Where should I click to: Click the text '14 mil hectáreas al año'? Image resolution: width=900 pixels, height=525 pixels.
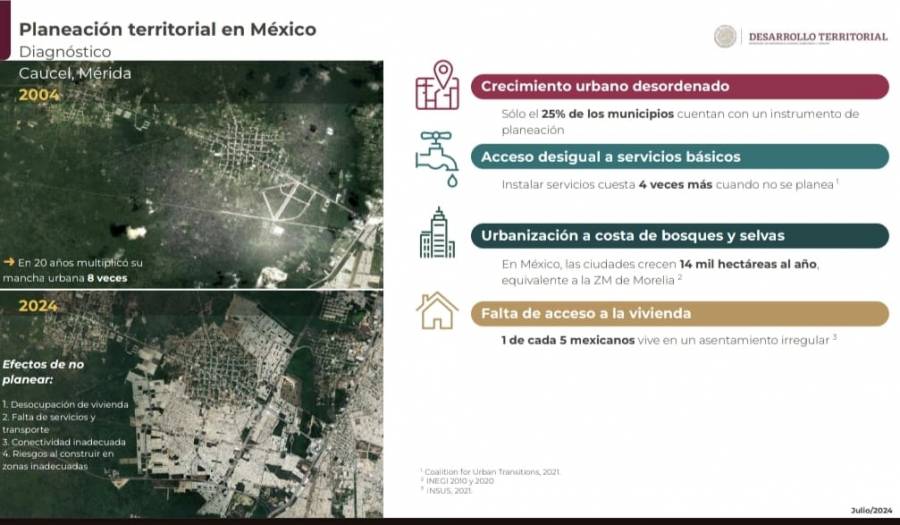click(x=748, y=265)
